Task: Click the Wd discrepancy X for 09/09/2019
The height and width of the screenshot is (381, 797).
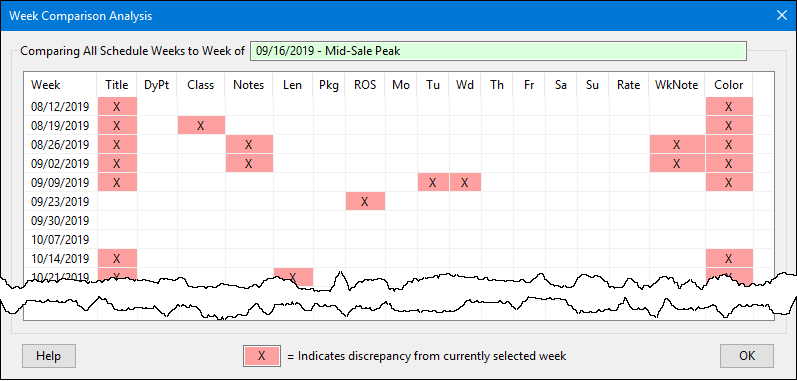Action: (x=465, y=183)
